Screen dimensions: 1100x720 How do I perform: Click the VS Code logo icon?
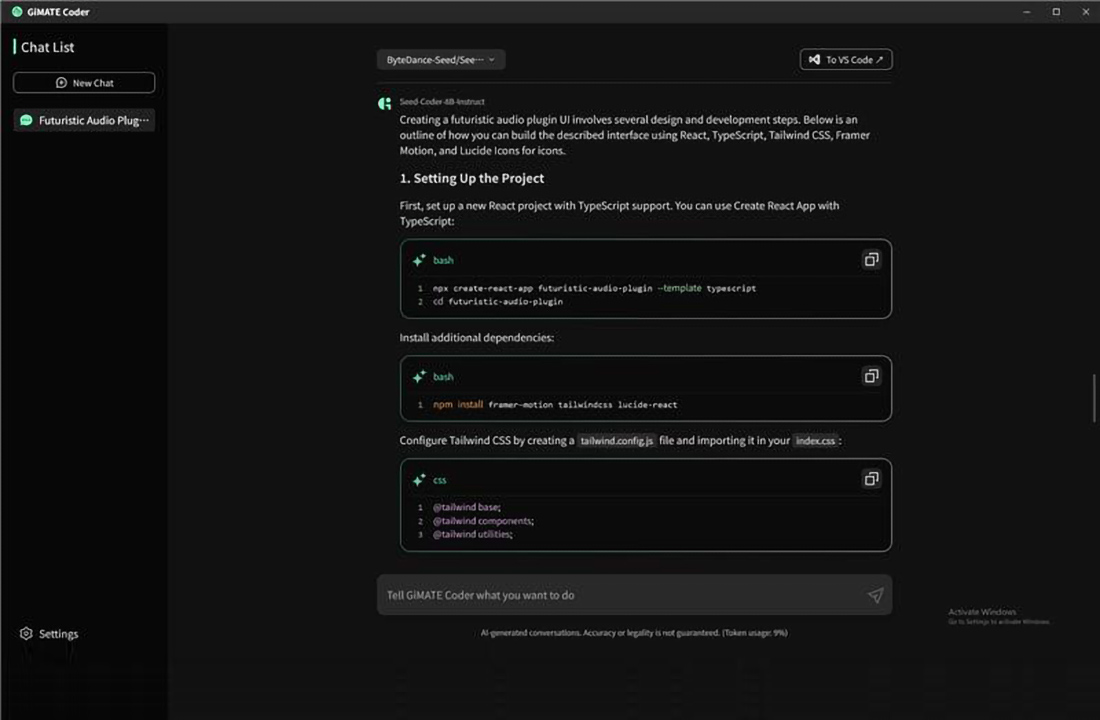(x=814, y=60)
